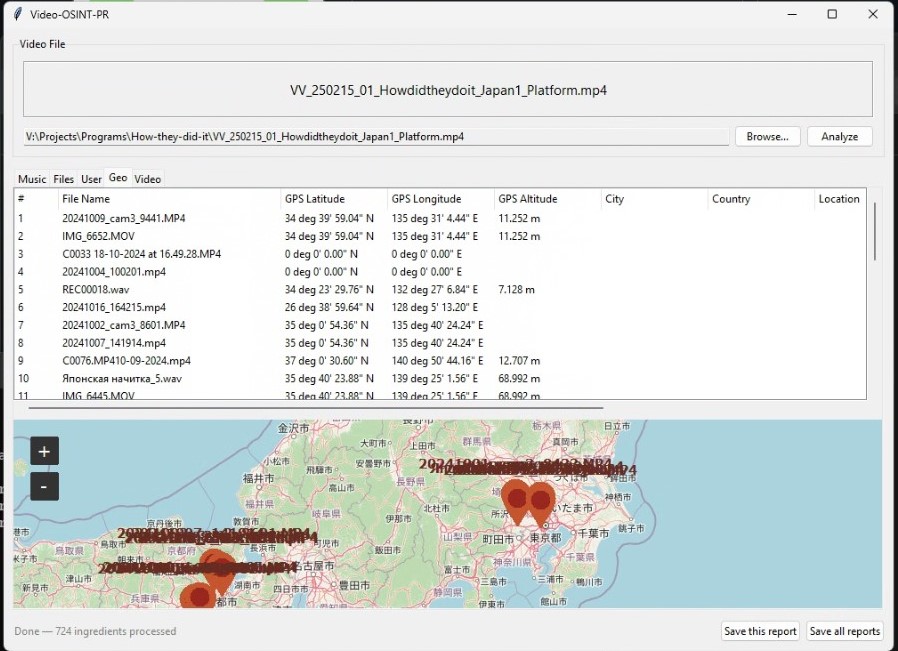The height and width of the screenshot is (651, 898).
Task: Zoom out on the map with the minus icon
Action: [43, 486]
